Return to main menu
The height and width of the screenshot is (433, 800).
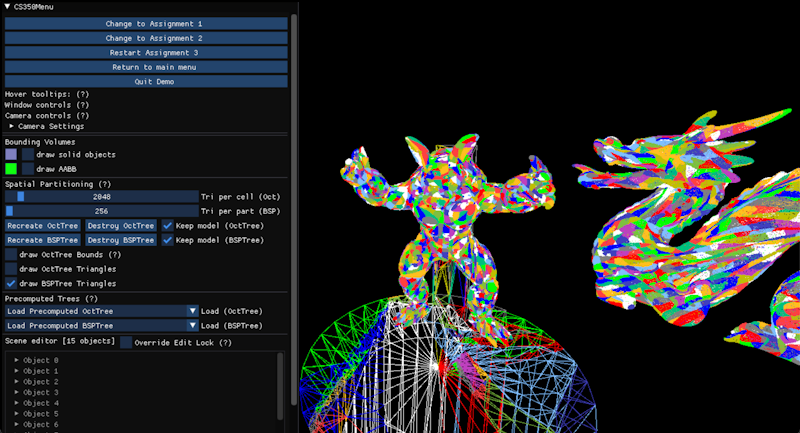click(146, 67)
